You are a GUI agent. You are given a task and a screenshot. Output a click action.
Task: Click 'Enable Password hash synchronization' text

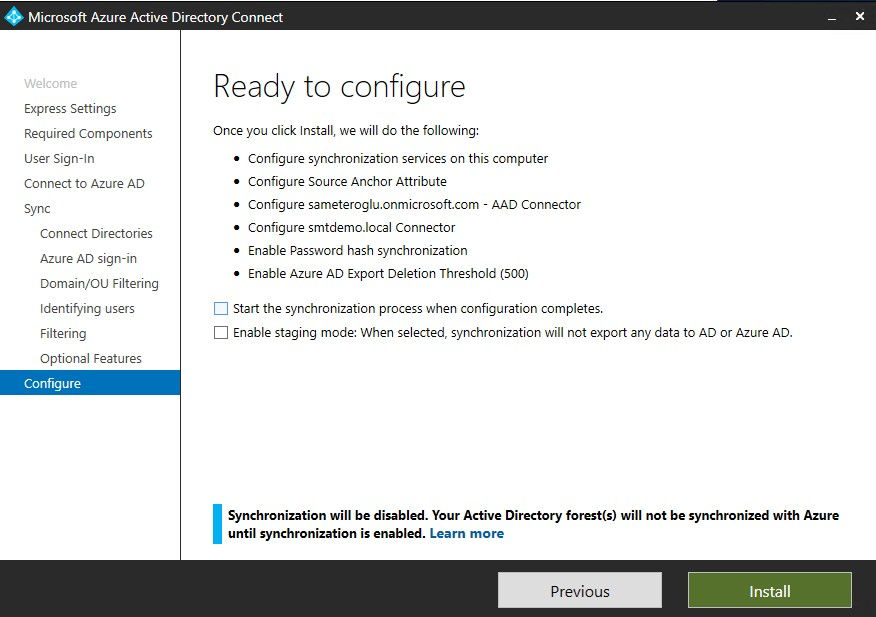(x=358, y=250)
